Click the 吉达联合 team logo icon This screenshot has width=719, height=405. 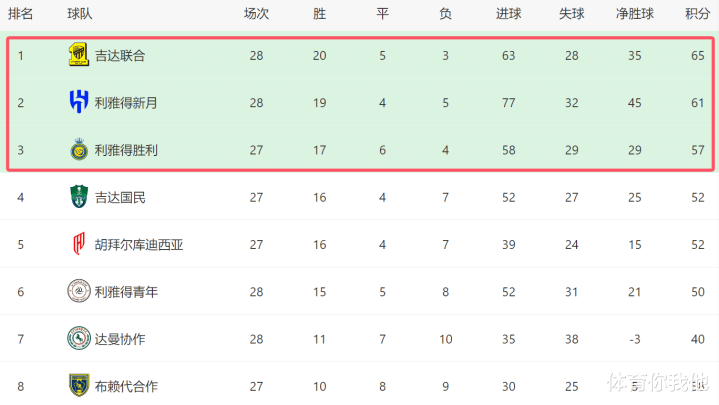[78, 54]
